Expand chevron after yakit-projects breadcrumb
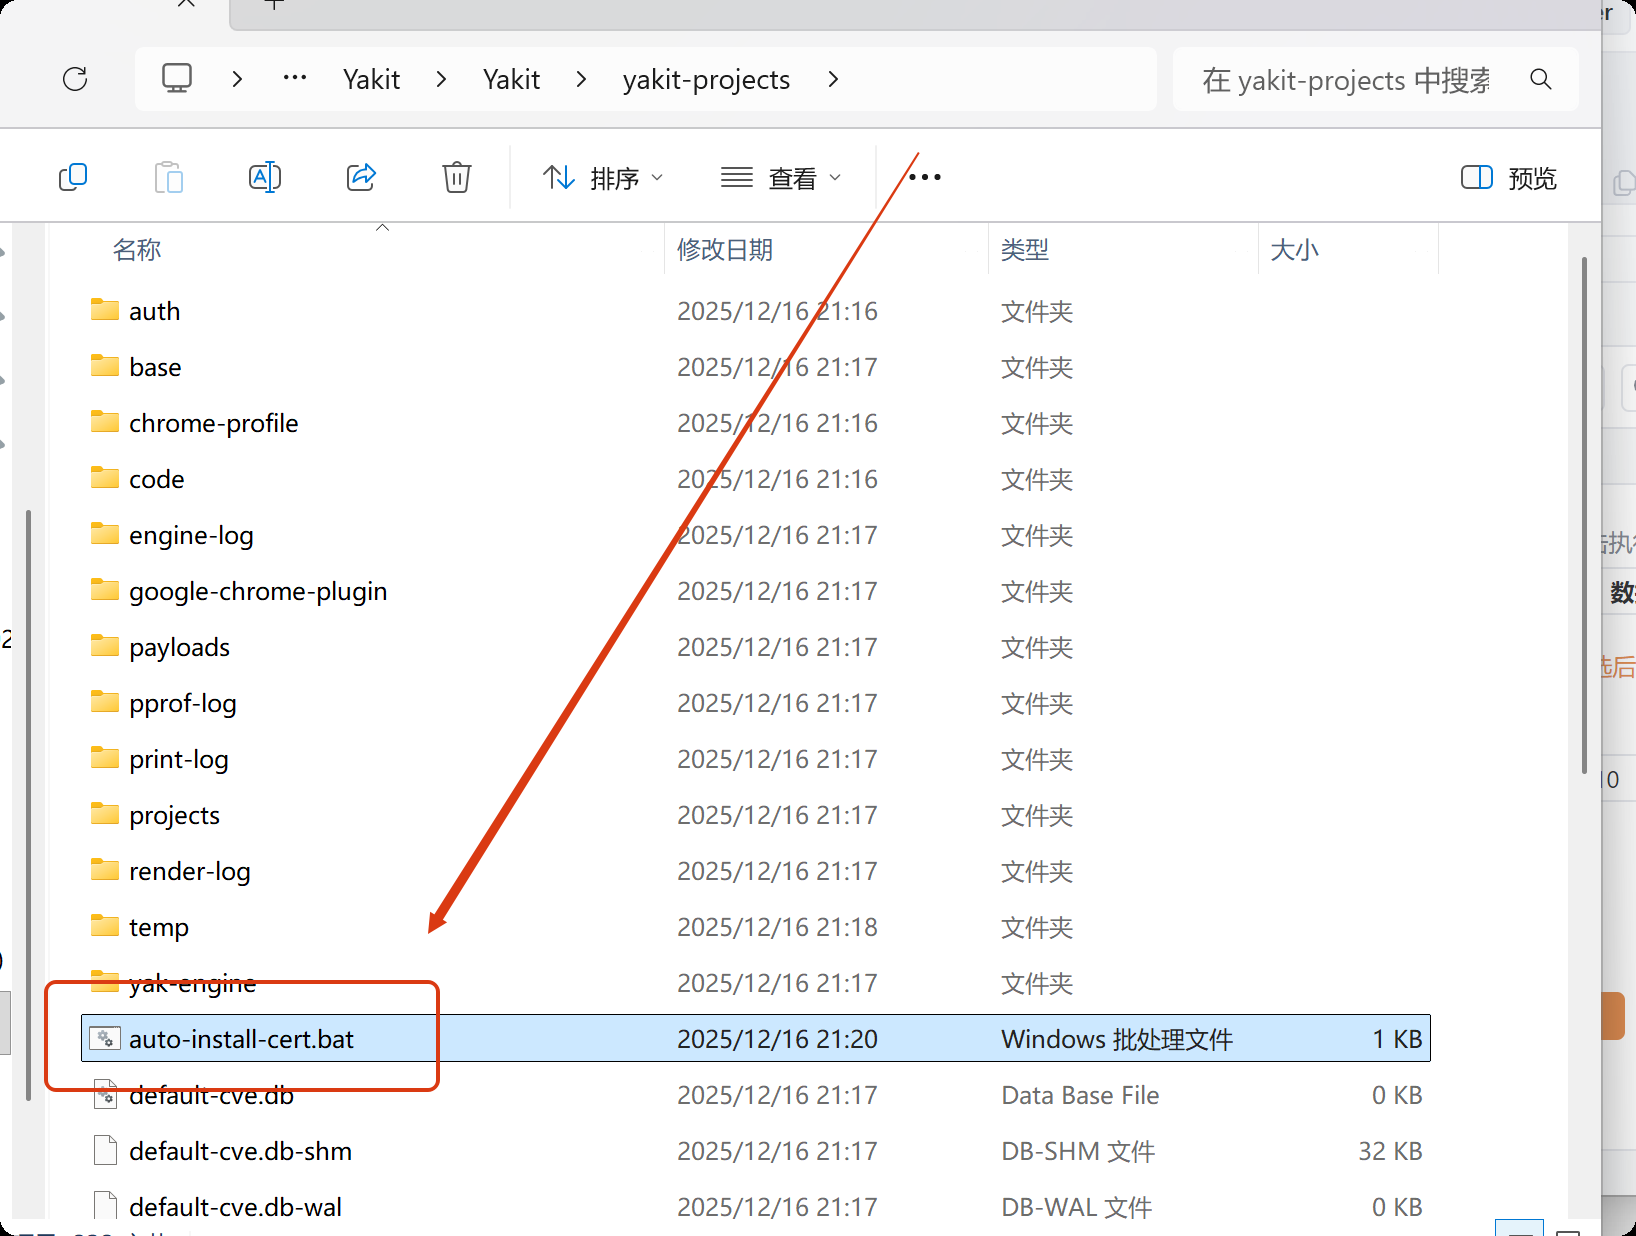 coord(833,79)
